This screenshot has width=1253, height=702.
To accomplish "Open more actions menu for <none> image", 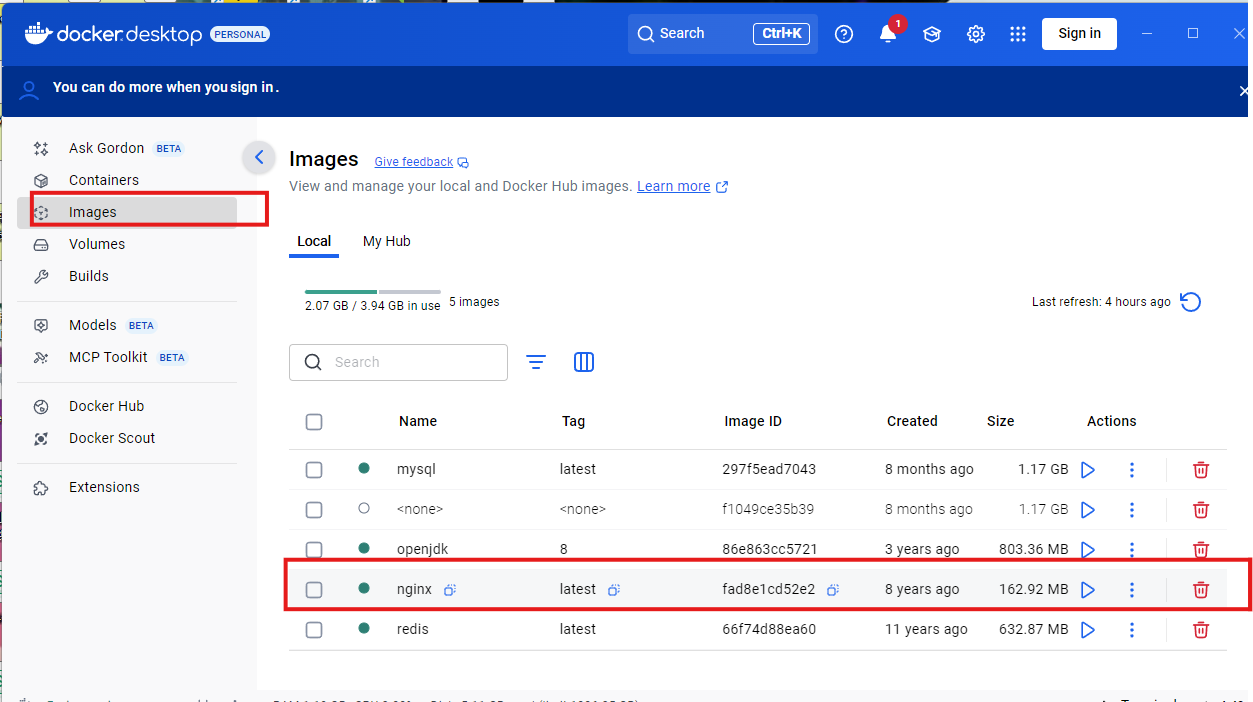I will 1132,509.
